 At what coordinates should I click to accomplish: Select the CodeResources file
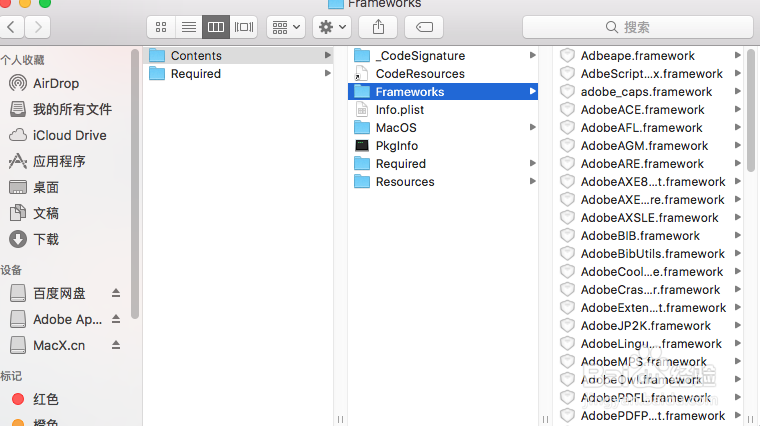tap(443, 74)
